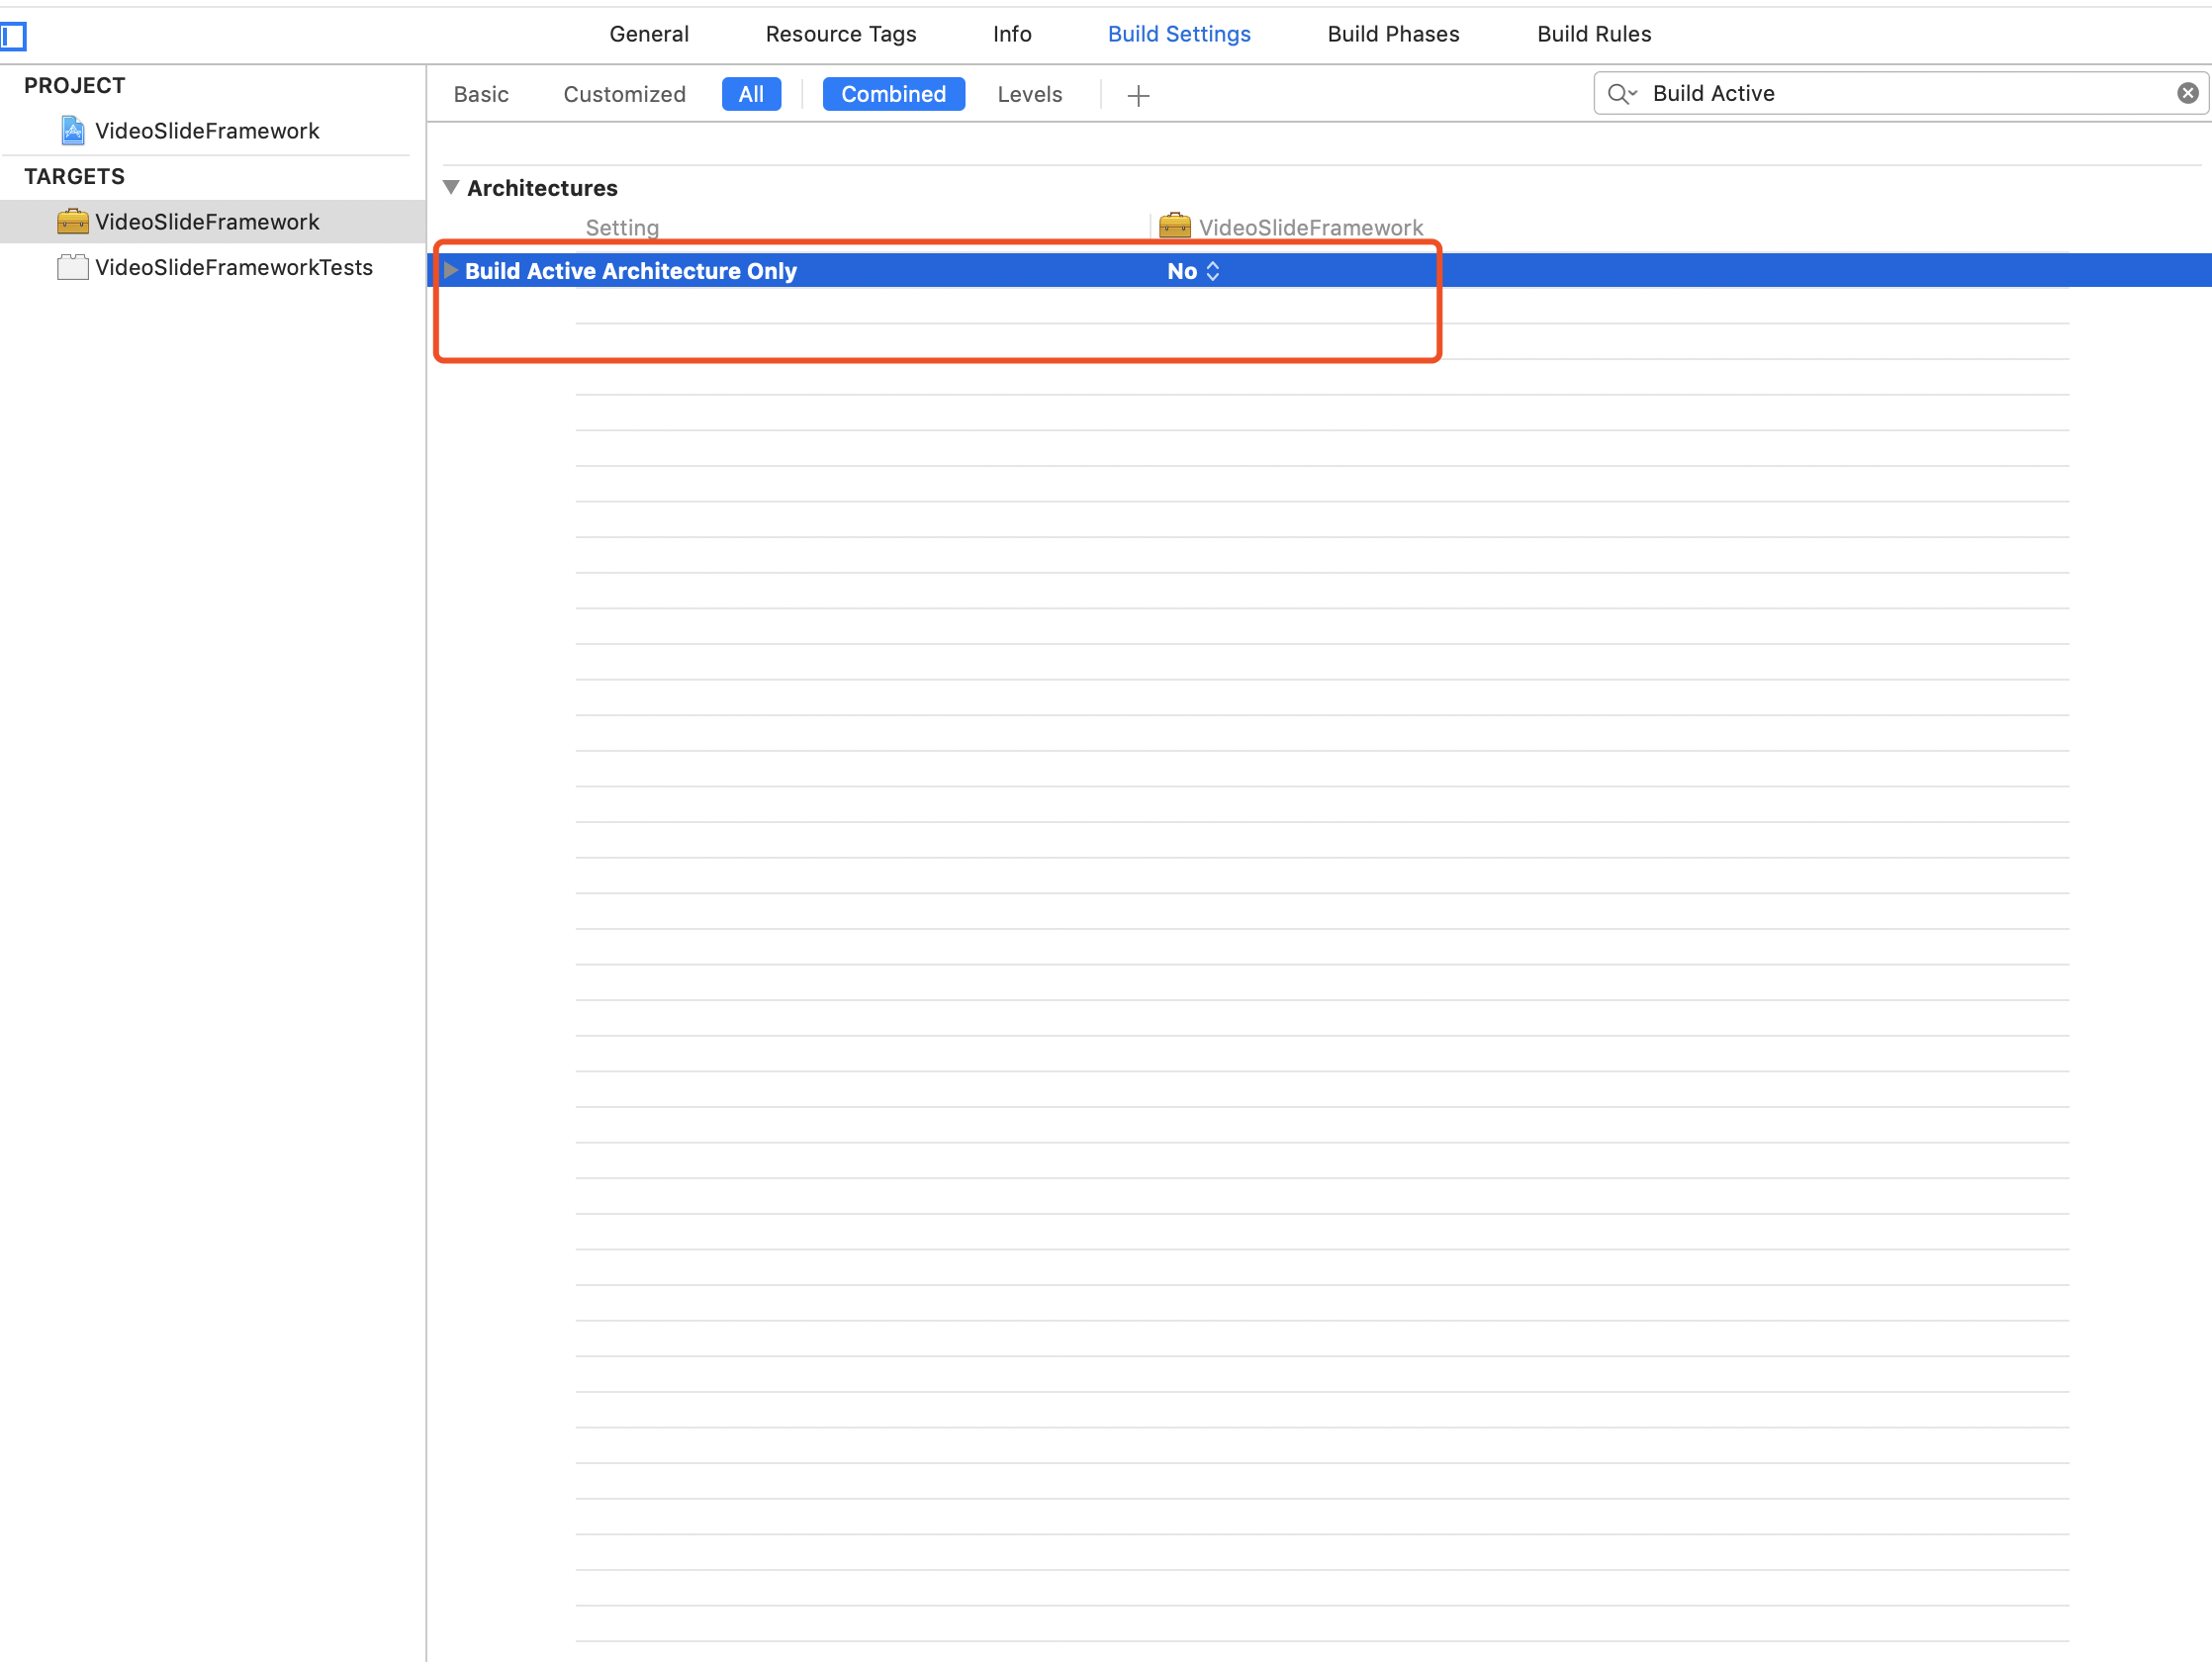Click the VideoSlideFramework project blueprint icon

[72, 131]
